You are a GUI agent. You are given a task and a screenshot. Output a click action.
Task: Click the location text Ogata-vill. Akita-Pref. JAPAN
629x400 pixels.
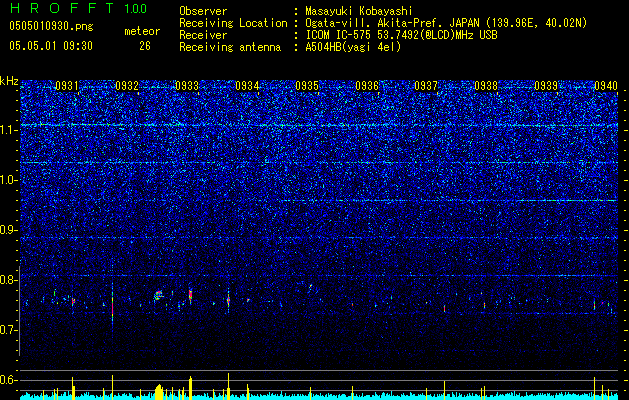click(x=391, y=23)
